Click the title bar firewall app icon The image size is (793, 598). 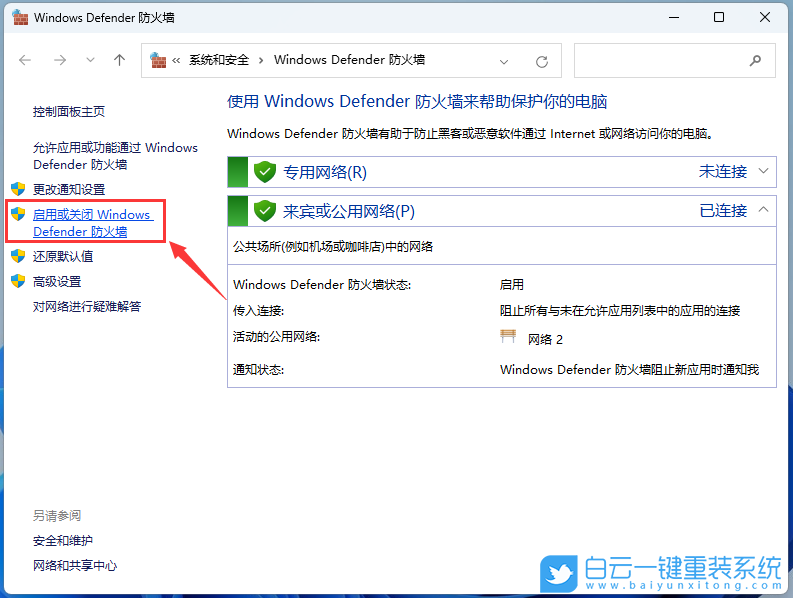(20, 17)
